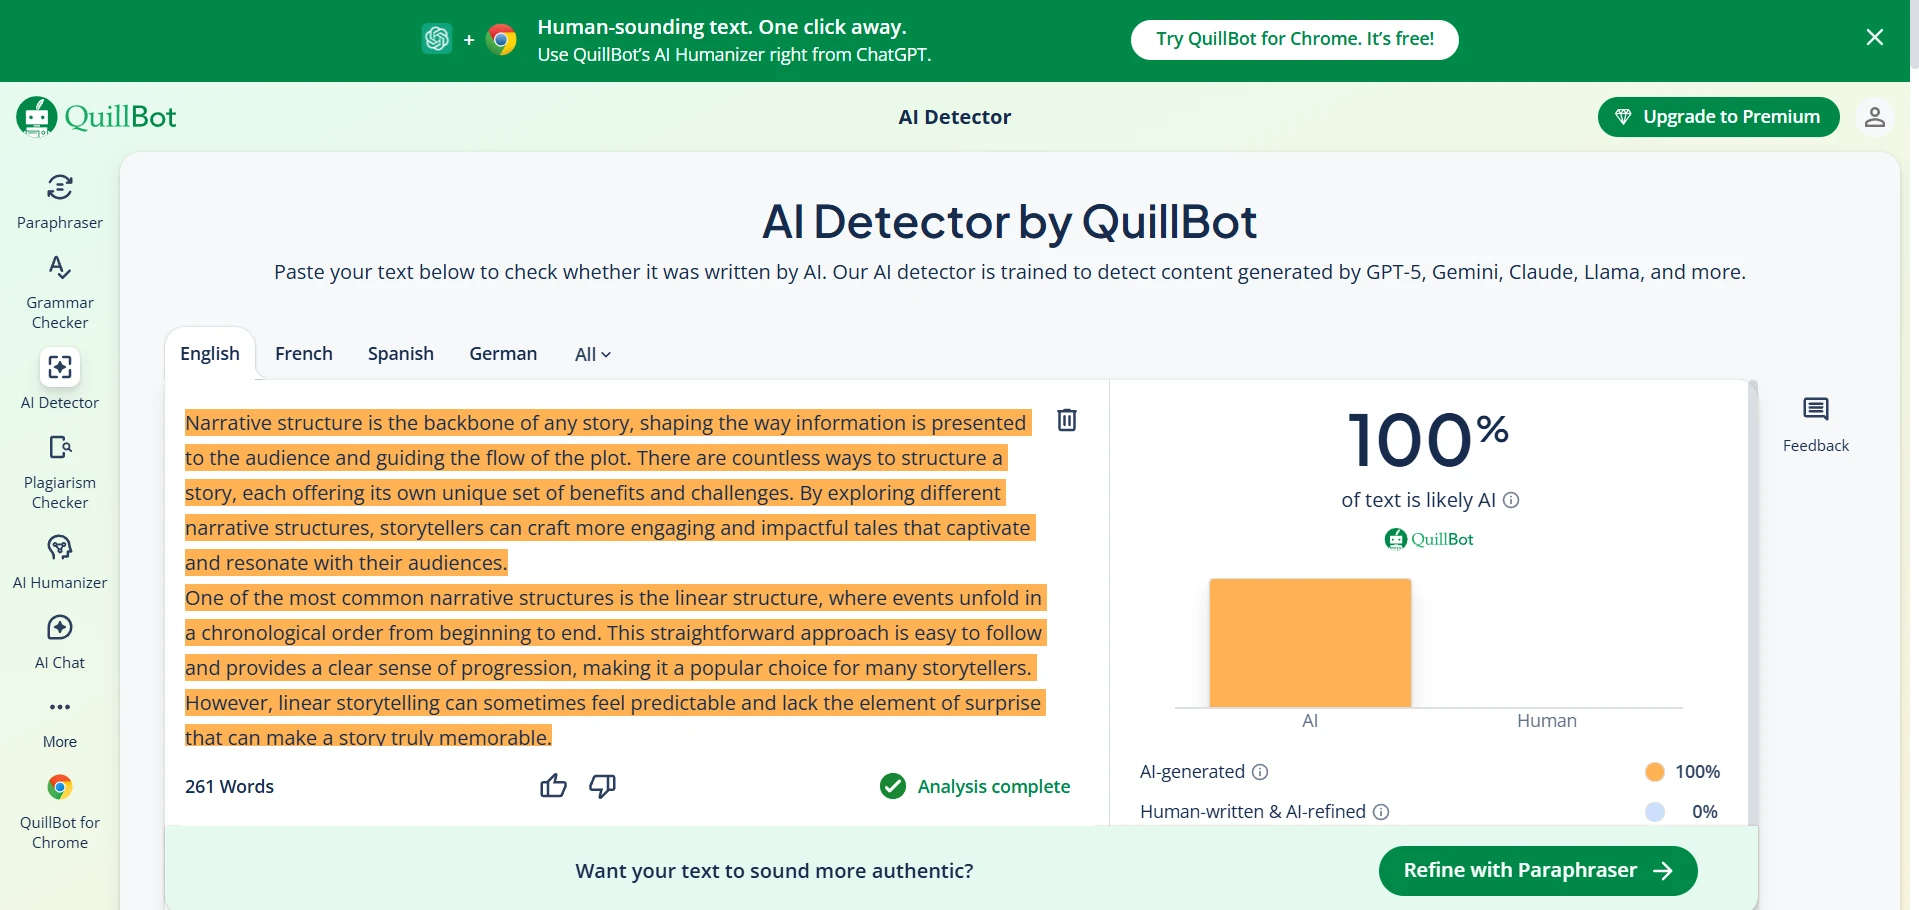Click Try QuillBot for Chrome
1919x910 pixels.
pyautogui.click(x=1293, y=39)
